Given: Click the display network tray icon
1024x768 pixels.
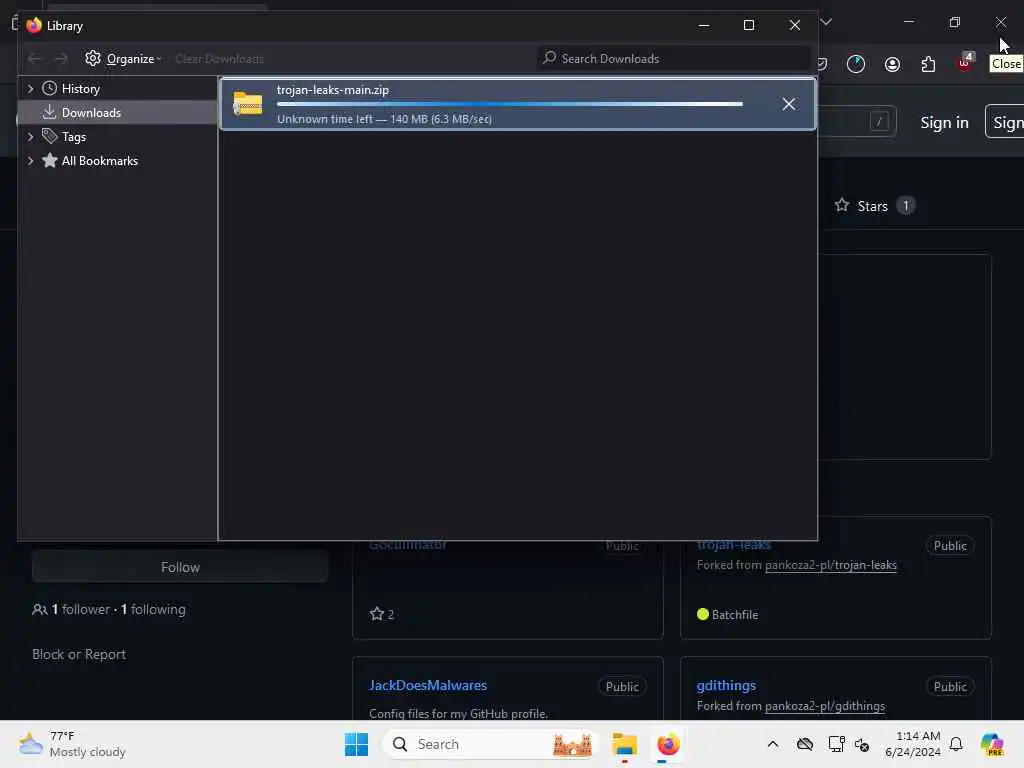Looking at the screenshot, I should pos(837,744).
